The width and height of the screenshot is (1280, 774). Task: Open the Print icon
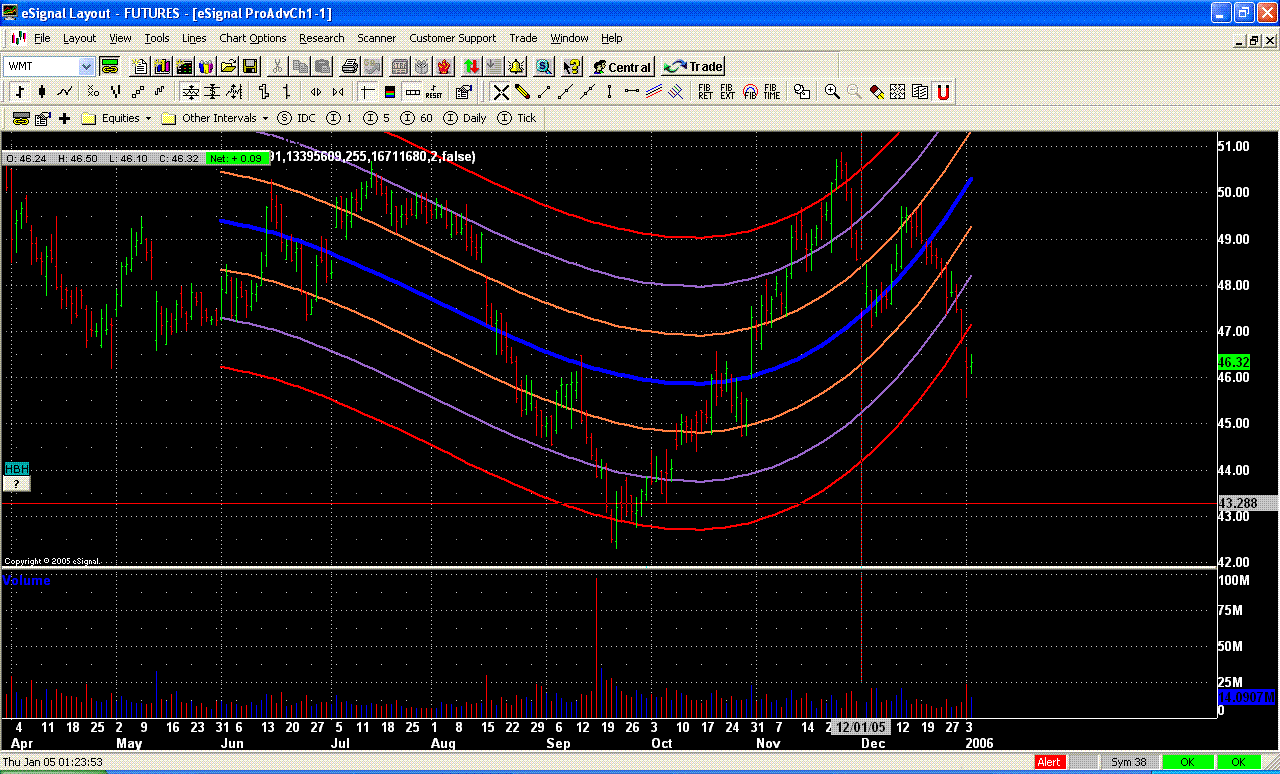(350, 66)
